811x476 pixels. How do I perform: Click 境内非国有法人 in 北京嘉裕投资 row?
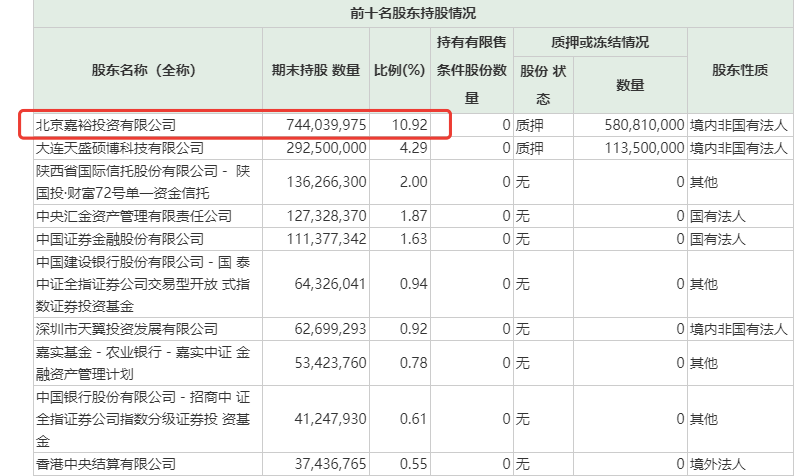(739, 125)
